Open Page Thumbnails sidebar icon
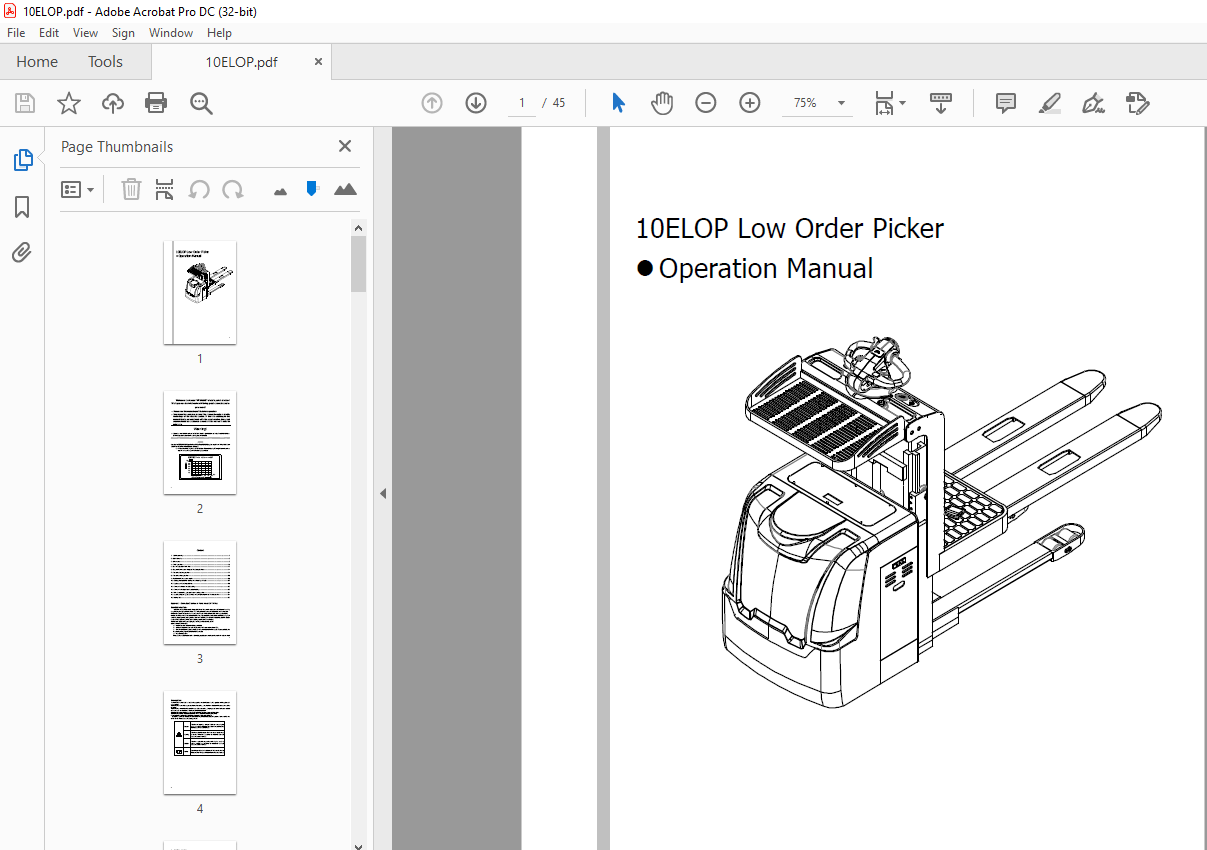Screen dimensions: 1207x850 click(x=22, y=160)
